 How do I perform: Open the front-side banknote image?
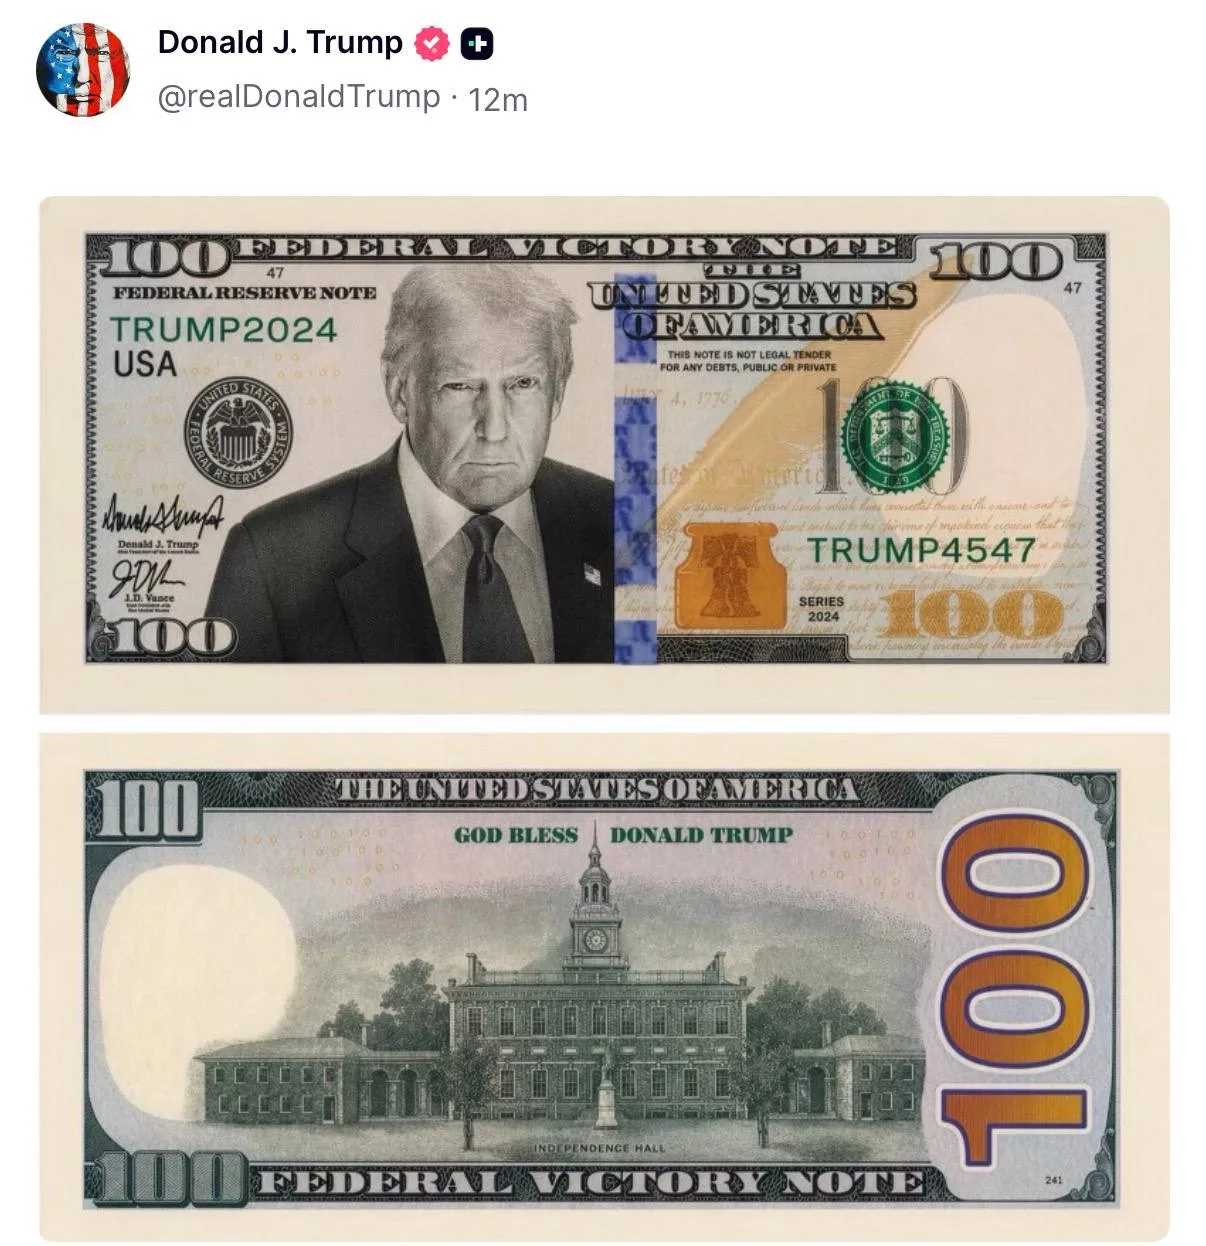coord(604,455)
